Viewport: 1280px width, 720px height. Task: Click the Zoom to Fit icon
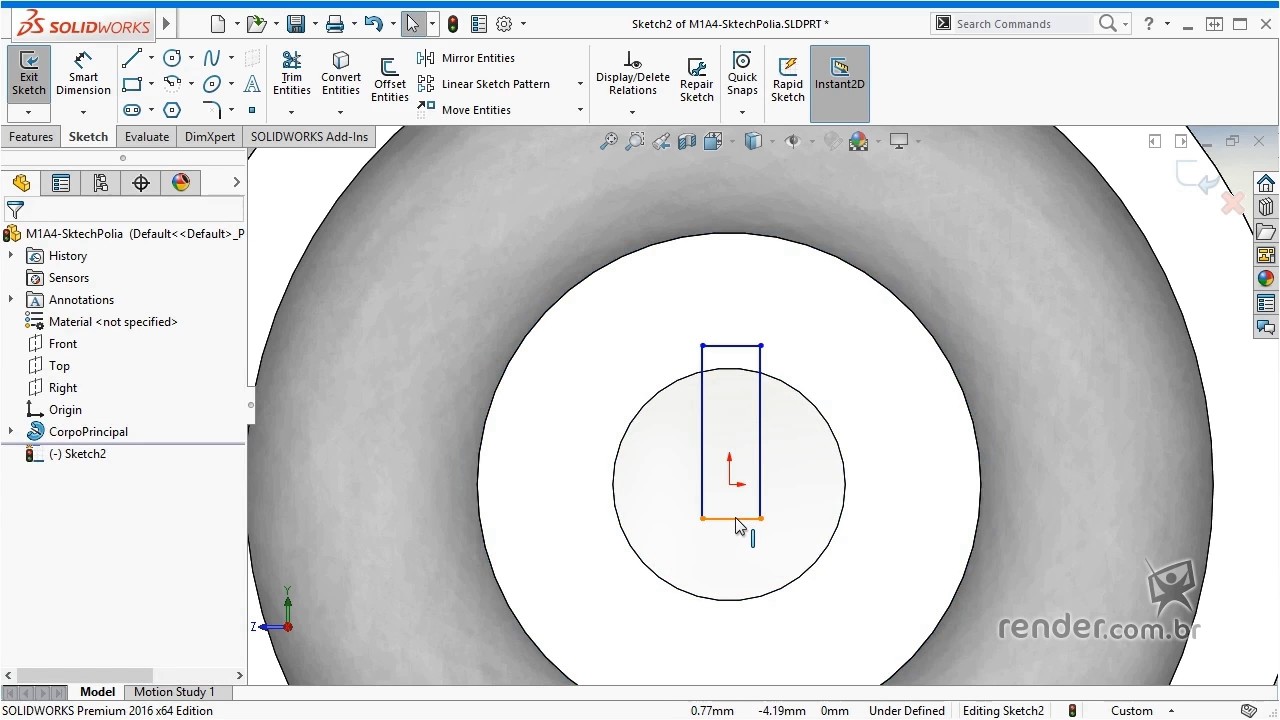click(x=608, y=142)
